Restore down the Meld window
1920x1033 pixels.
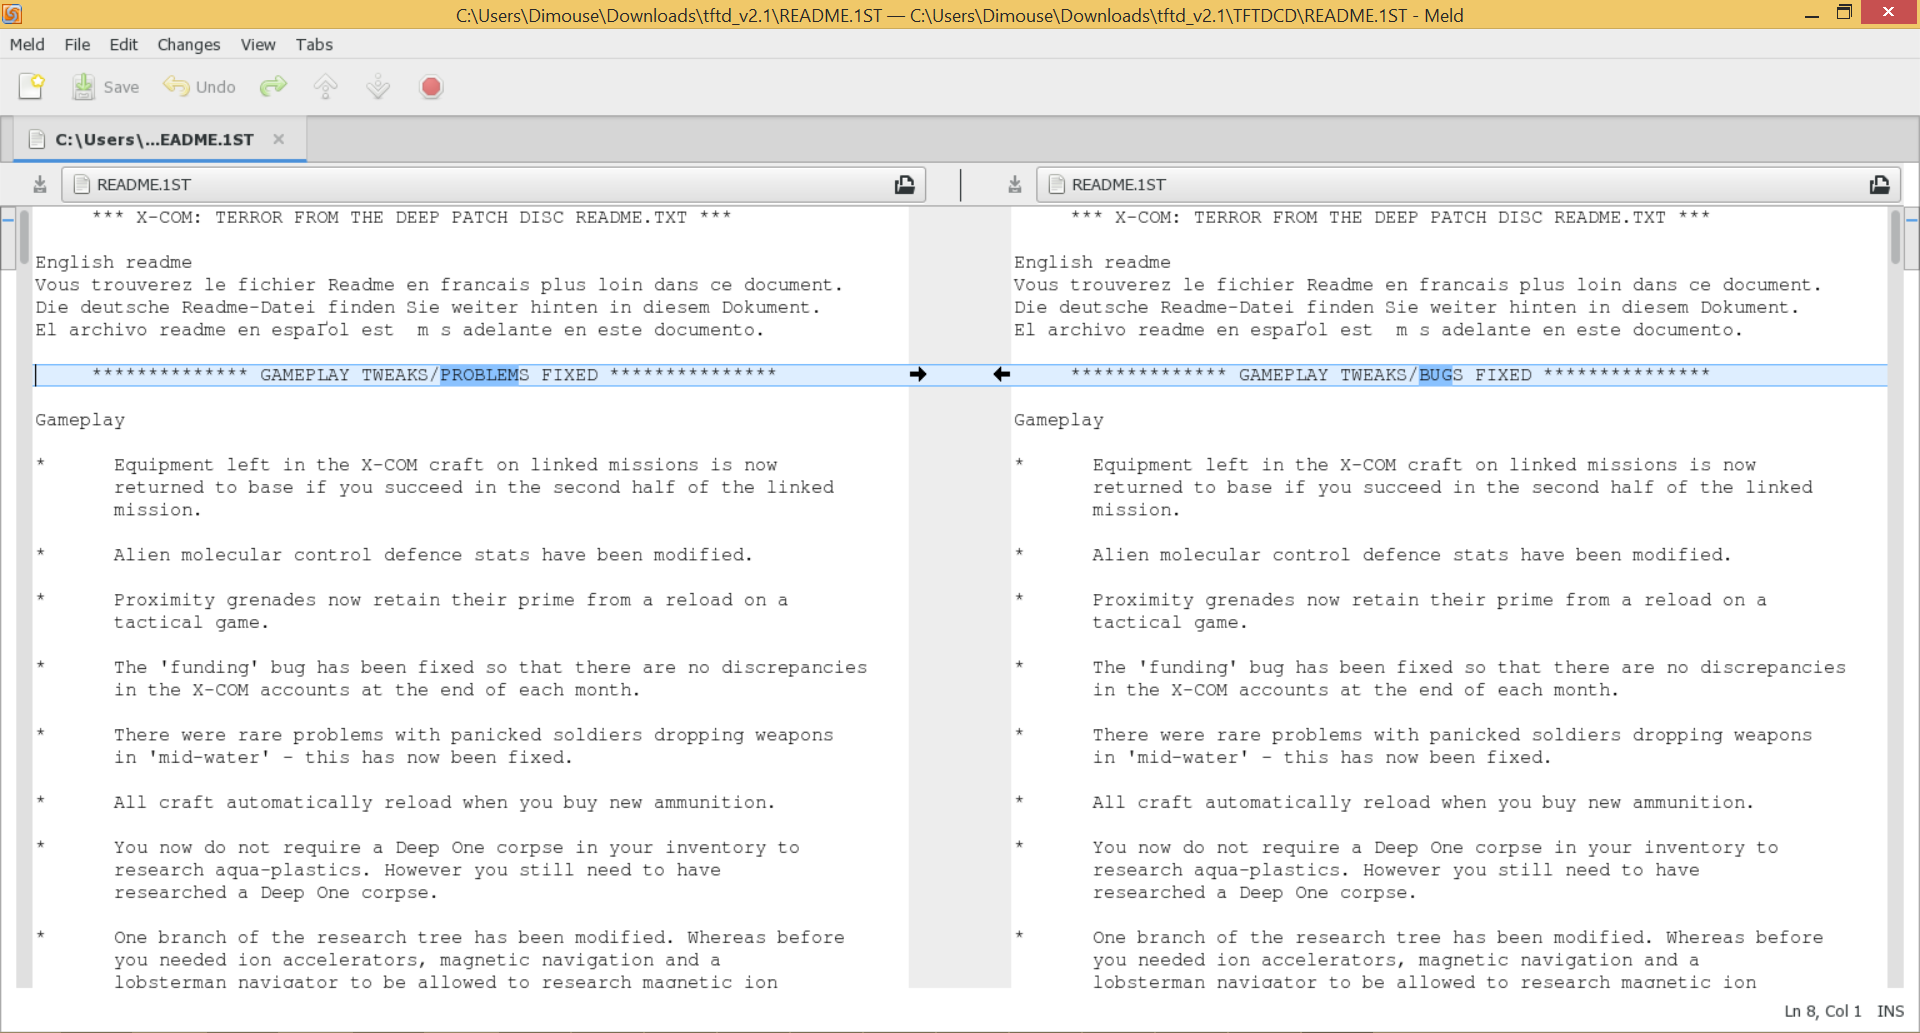(1845, 14)
